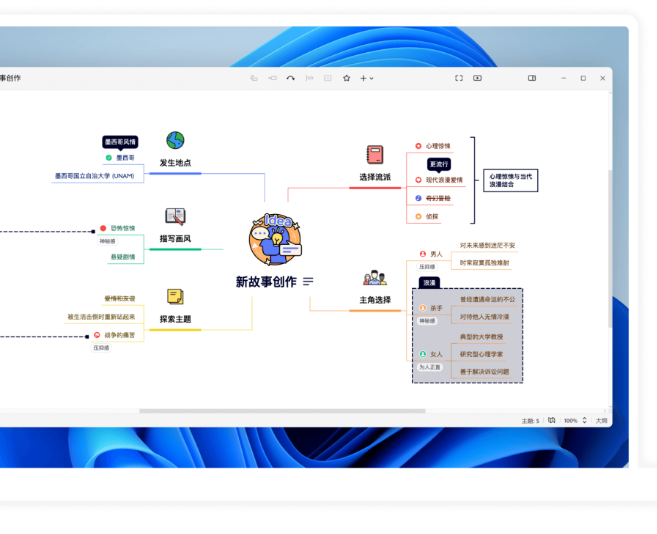Click the add topic icon in toolbar

coord(254,78)
